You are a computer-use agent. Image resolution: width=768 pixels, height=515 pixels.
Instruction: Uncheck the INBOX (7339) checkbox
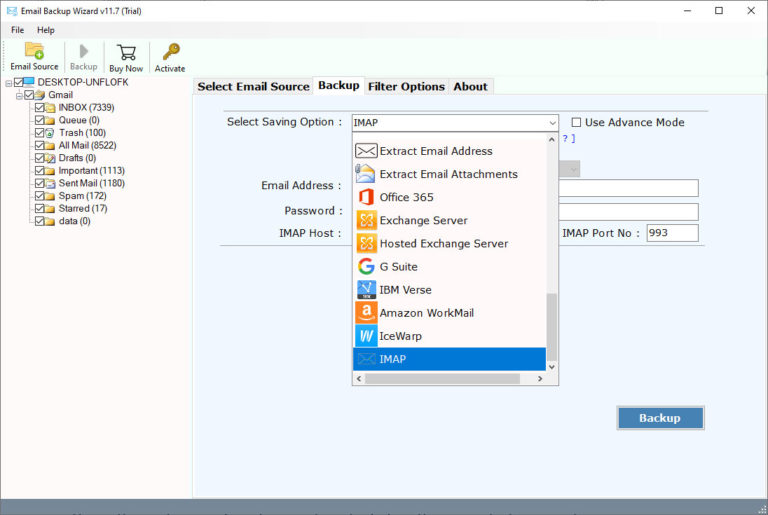click(40, 107)
